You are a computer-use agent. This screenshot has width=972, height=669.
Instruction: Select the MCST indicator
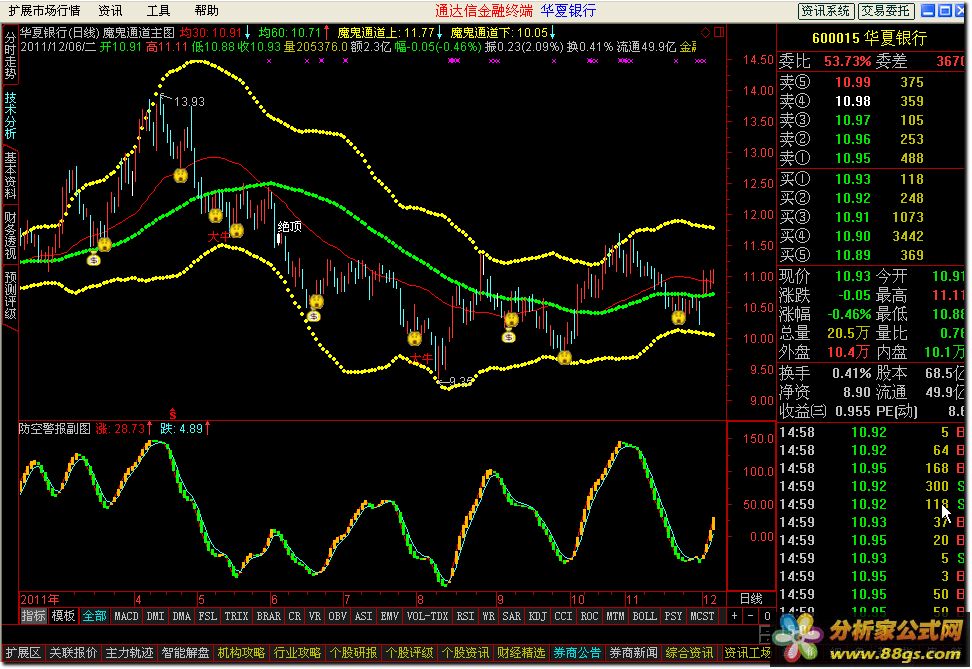pyautogui.click(x=702, y=616)
